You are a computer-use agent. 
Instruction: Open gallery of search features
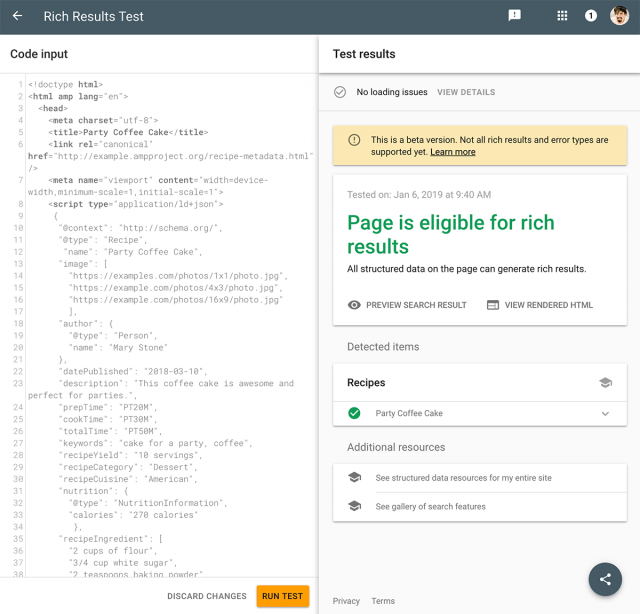[430, 507]
